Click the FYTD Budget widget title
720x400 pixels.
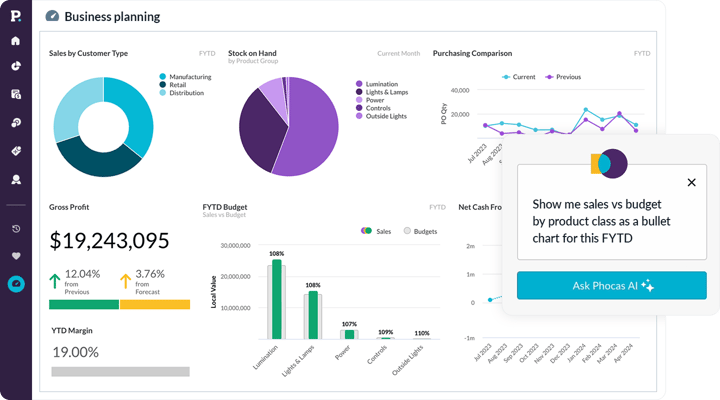(x=225, y=207)
